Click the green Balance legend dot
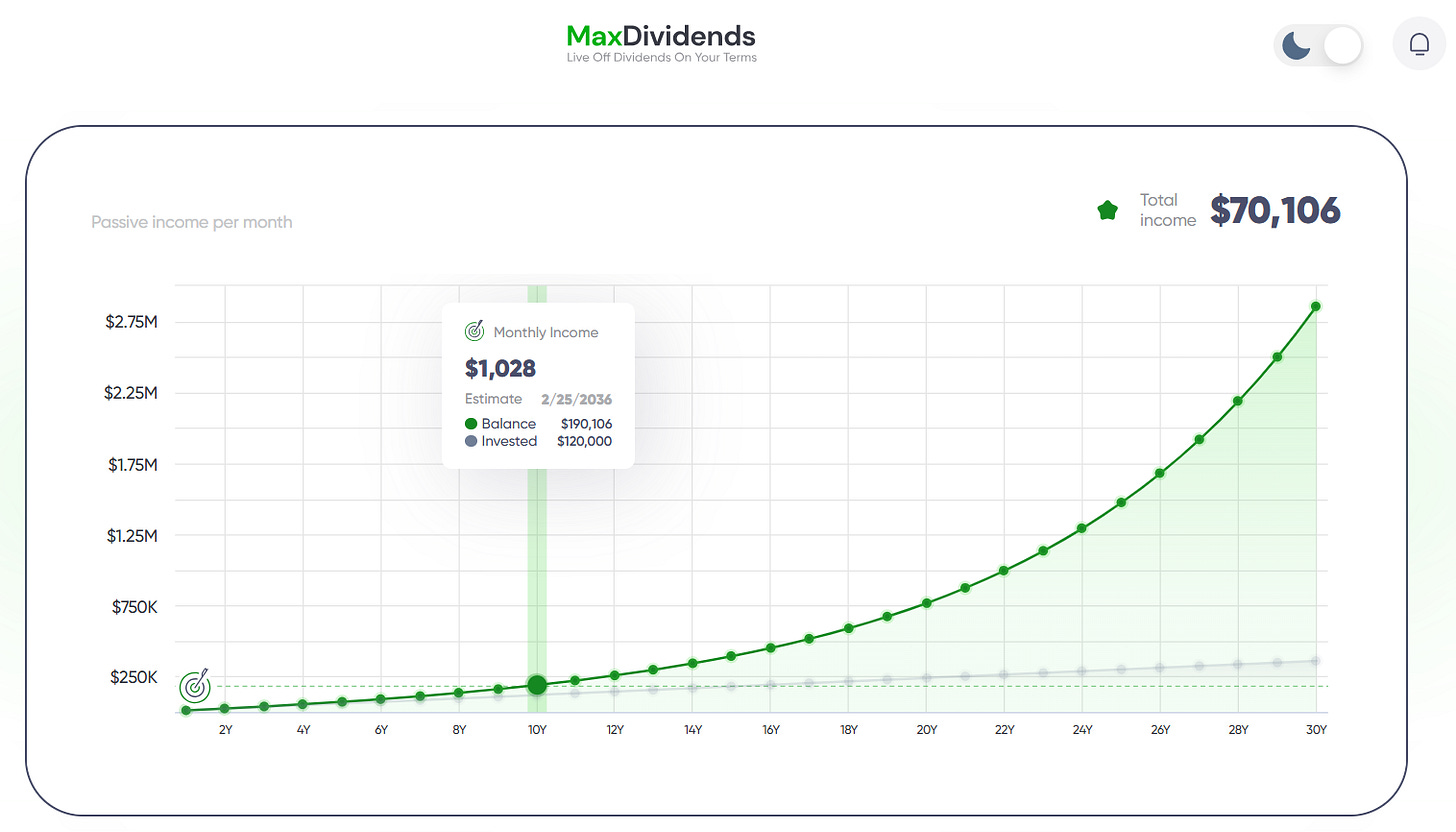 coord(471,424)
